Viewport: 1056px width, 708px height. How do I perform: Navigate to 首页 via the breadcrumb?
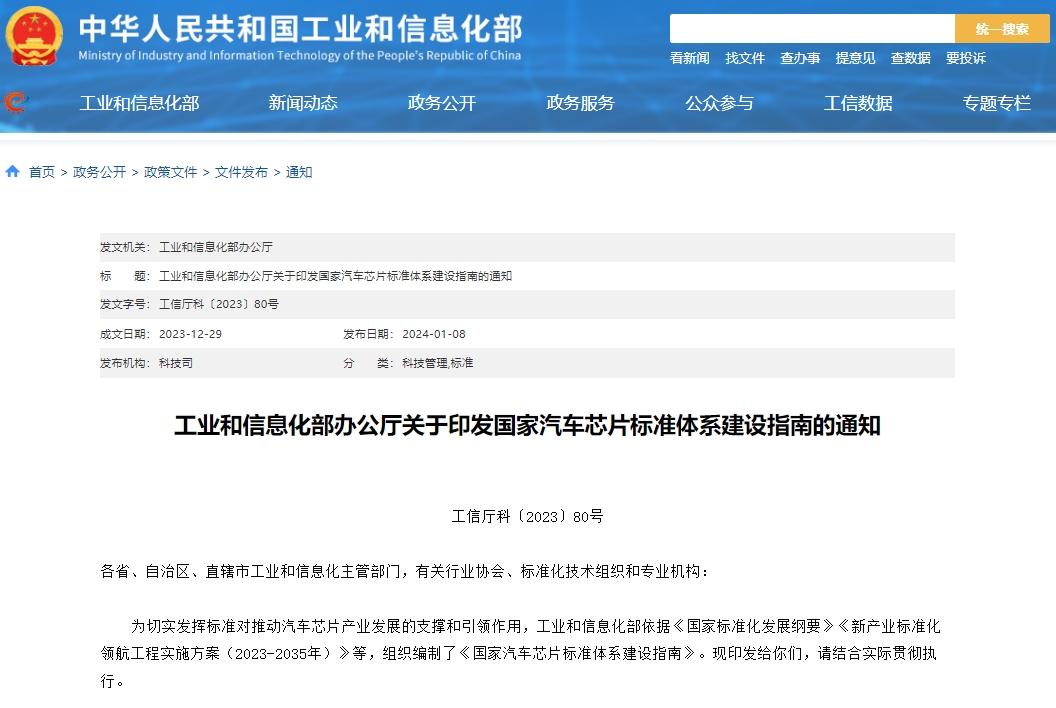coord(41,171)
